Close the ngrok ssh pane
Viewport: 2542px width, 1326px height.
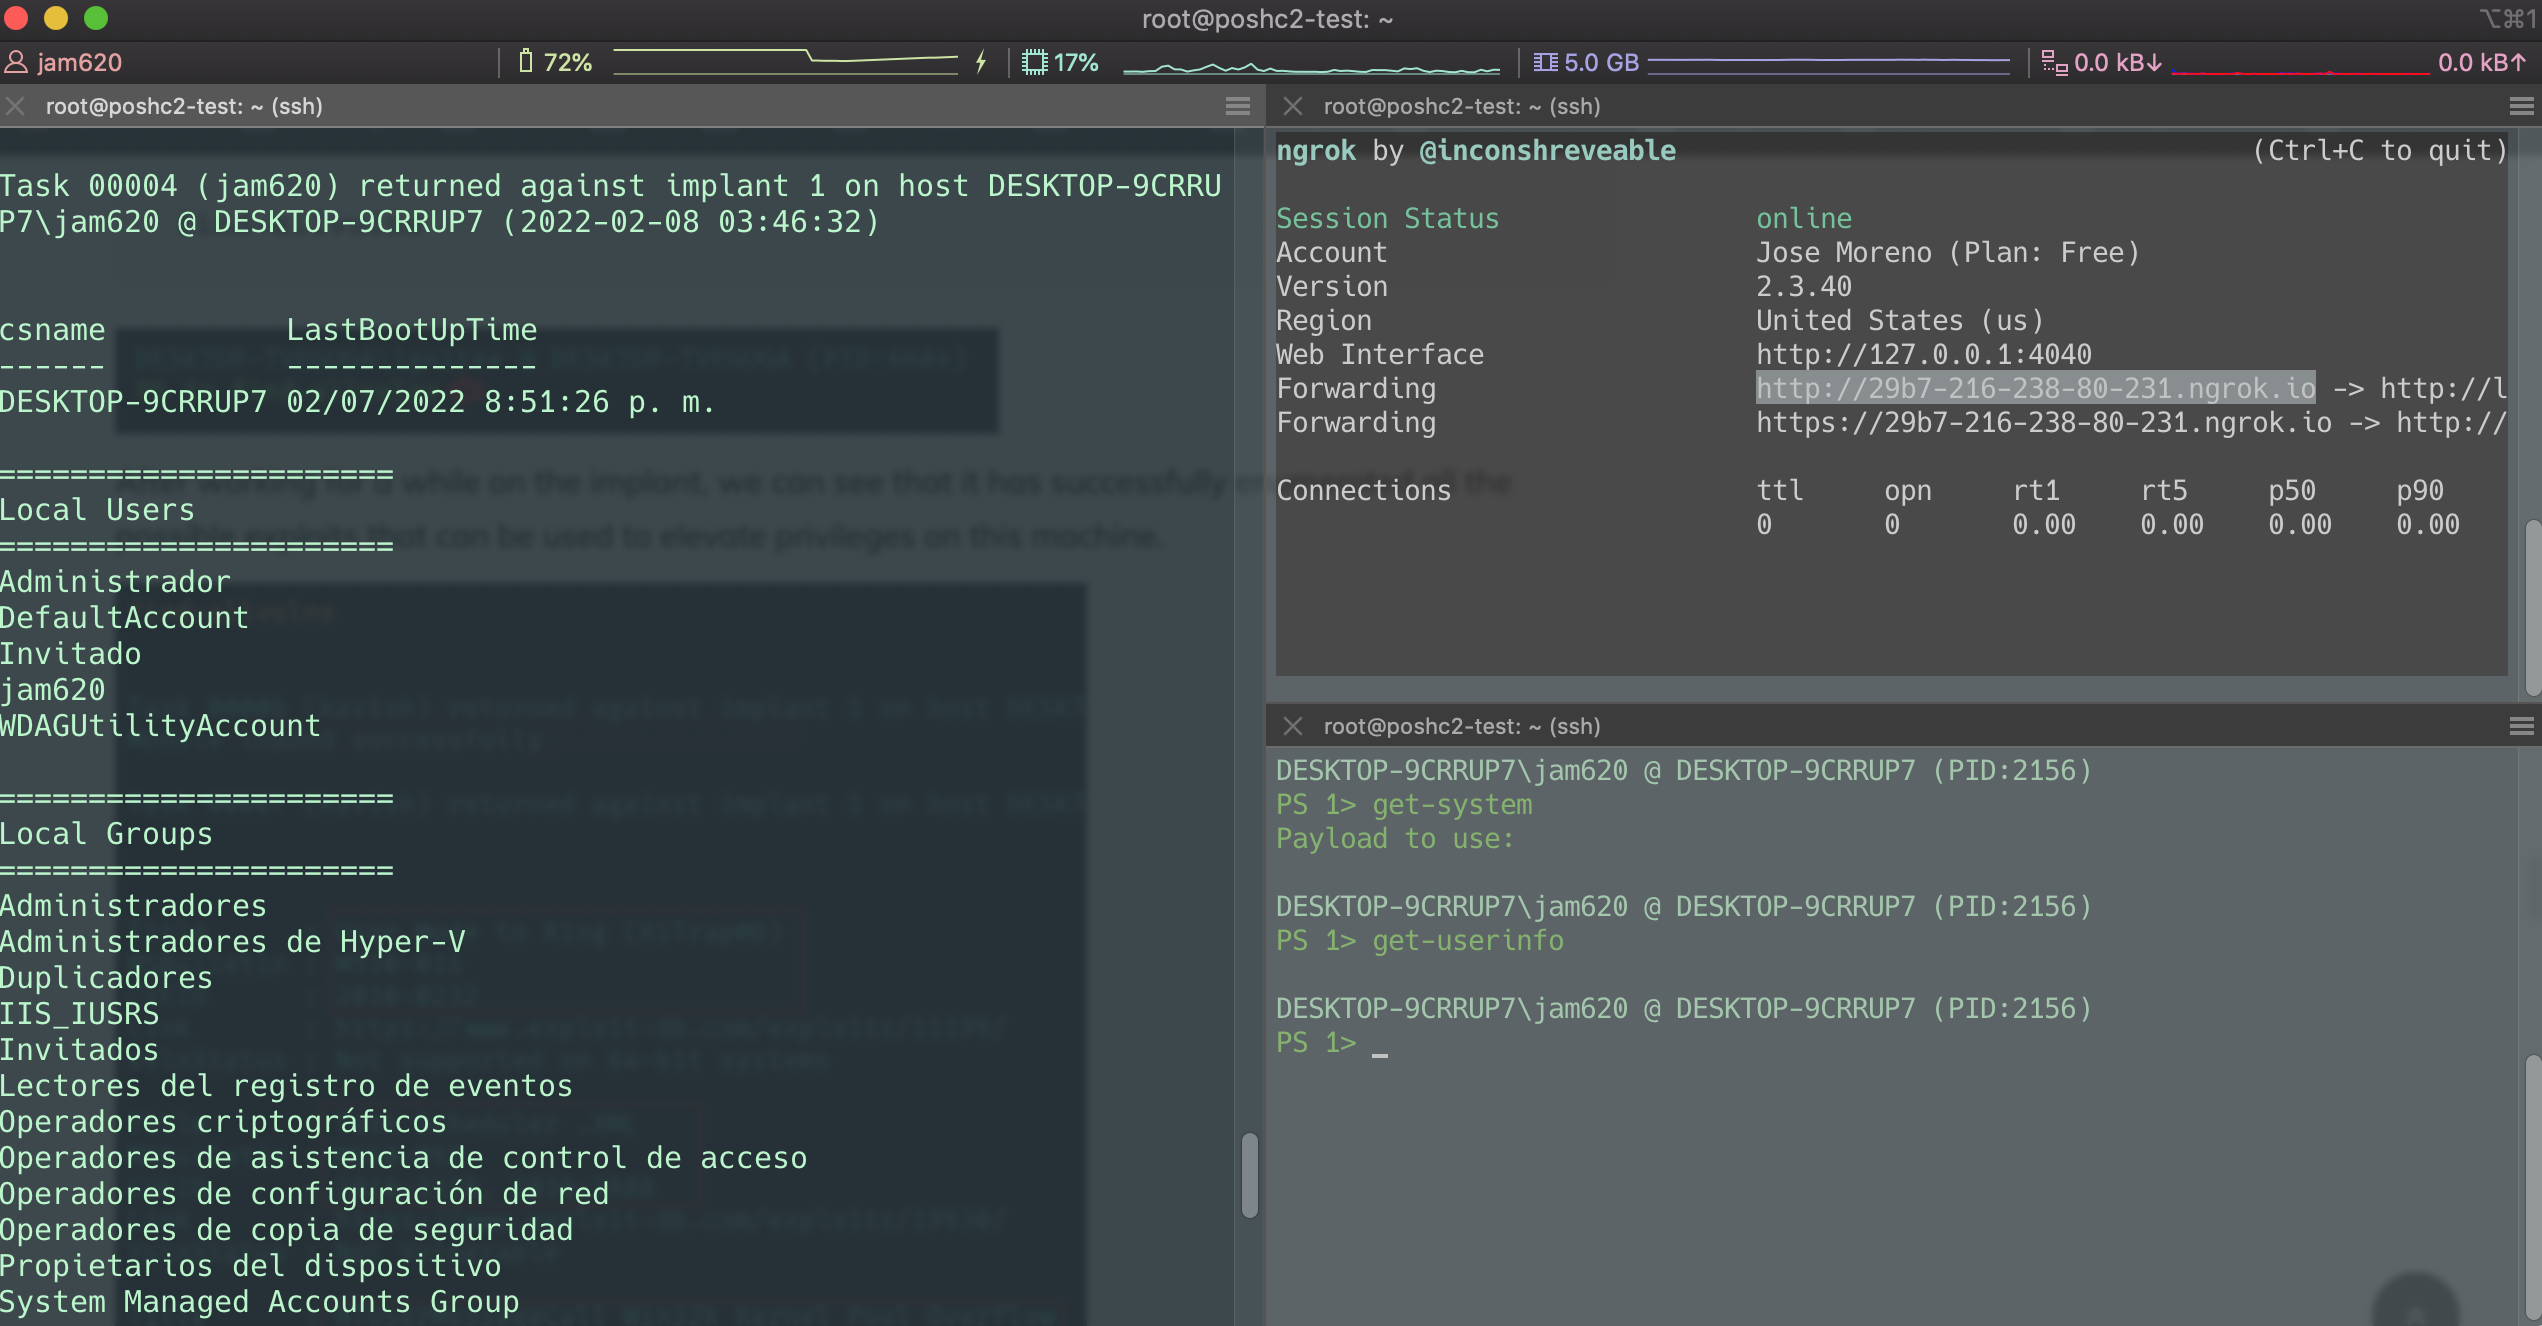tap(1293, 106)
